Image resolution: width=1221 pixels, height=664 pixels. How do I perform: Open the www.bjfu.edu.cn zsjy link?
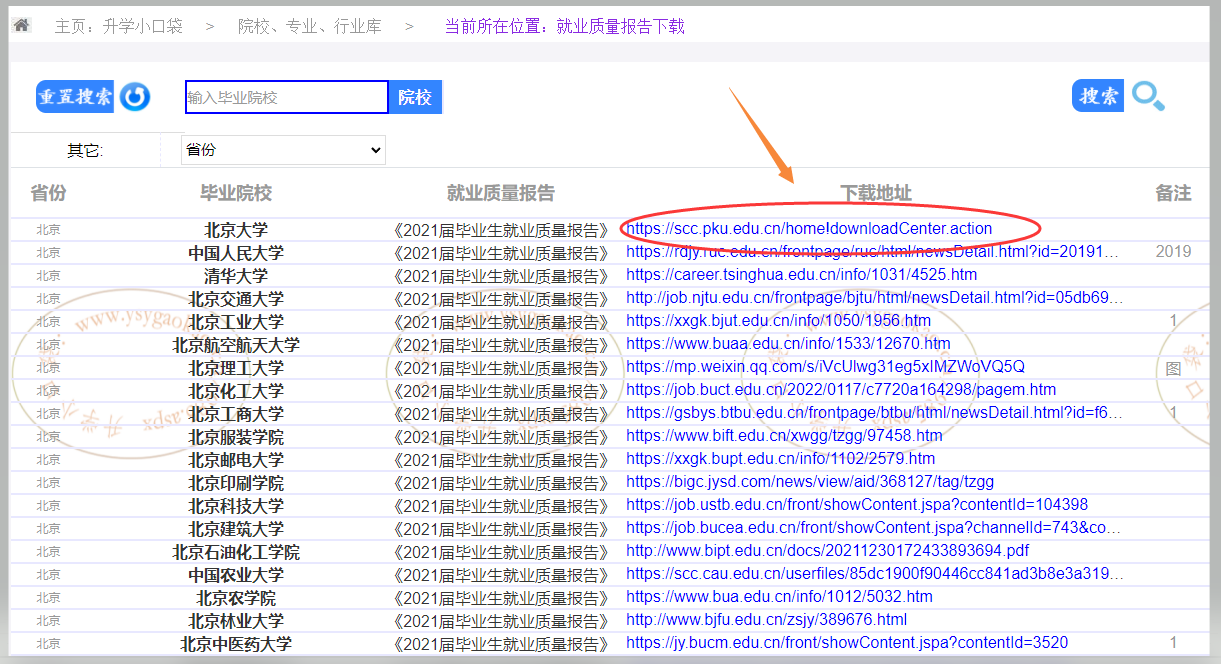[766, 620]
